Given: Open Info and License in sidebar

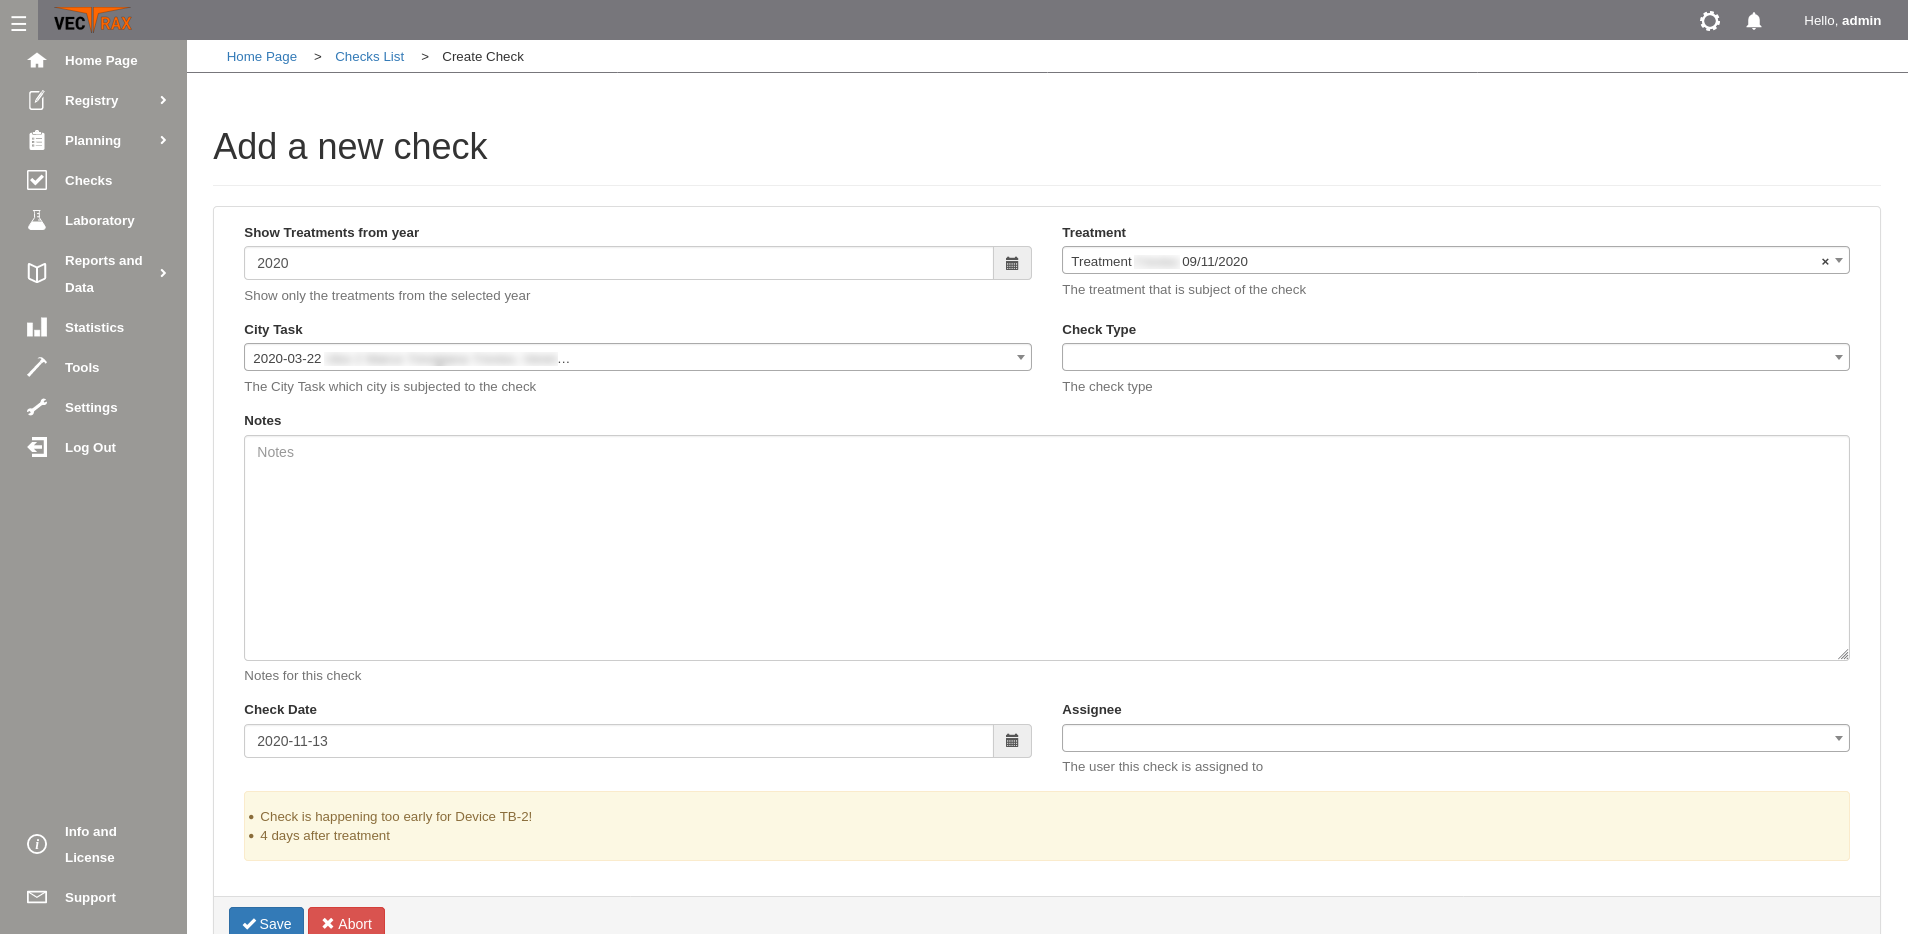Looking at the screenshot, I should 93,844.
